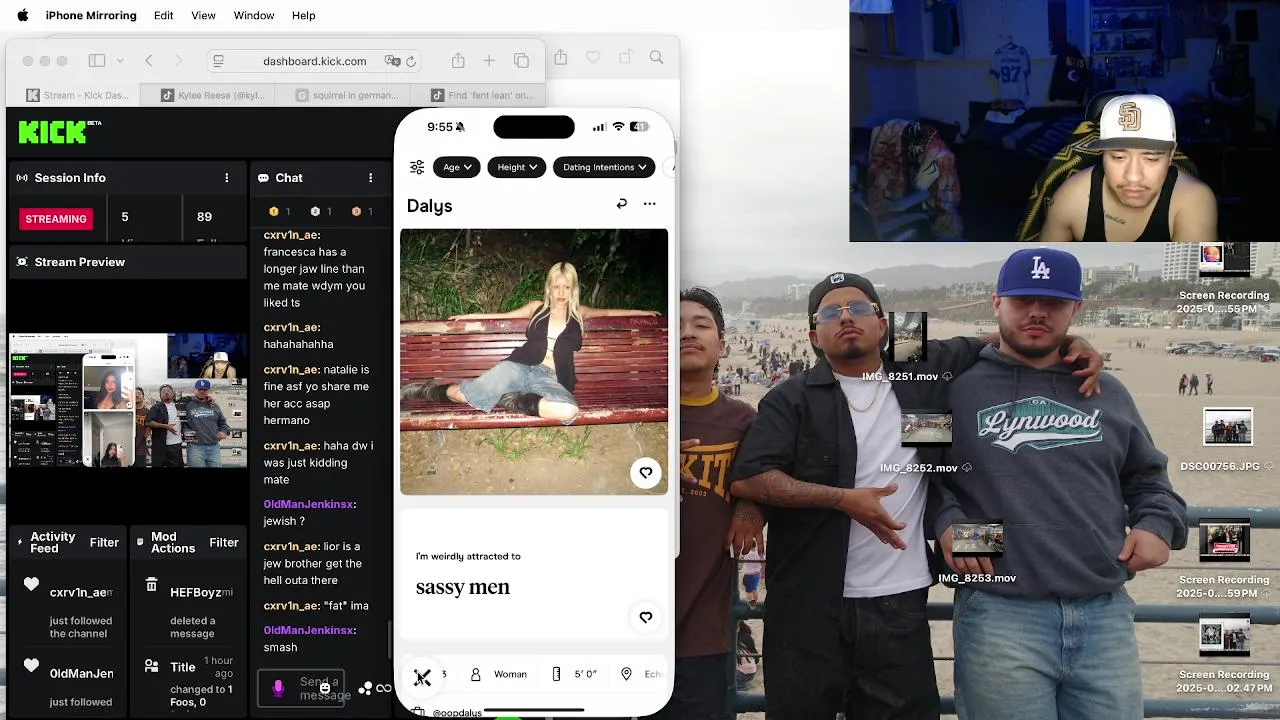Screen dimensions: 1280x720
Task: Click the 5' 0" height info on profile
Action: 574,674
